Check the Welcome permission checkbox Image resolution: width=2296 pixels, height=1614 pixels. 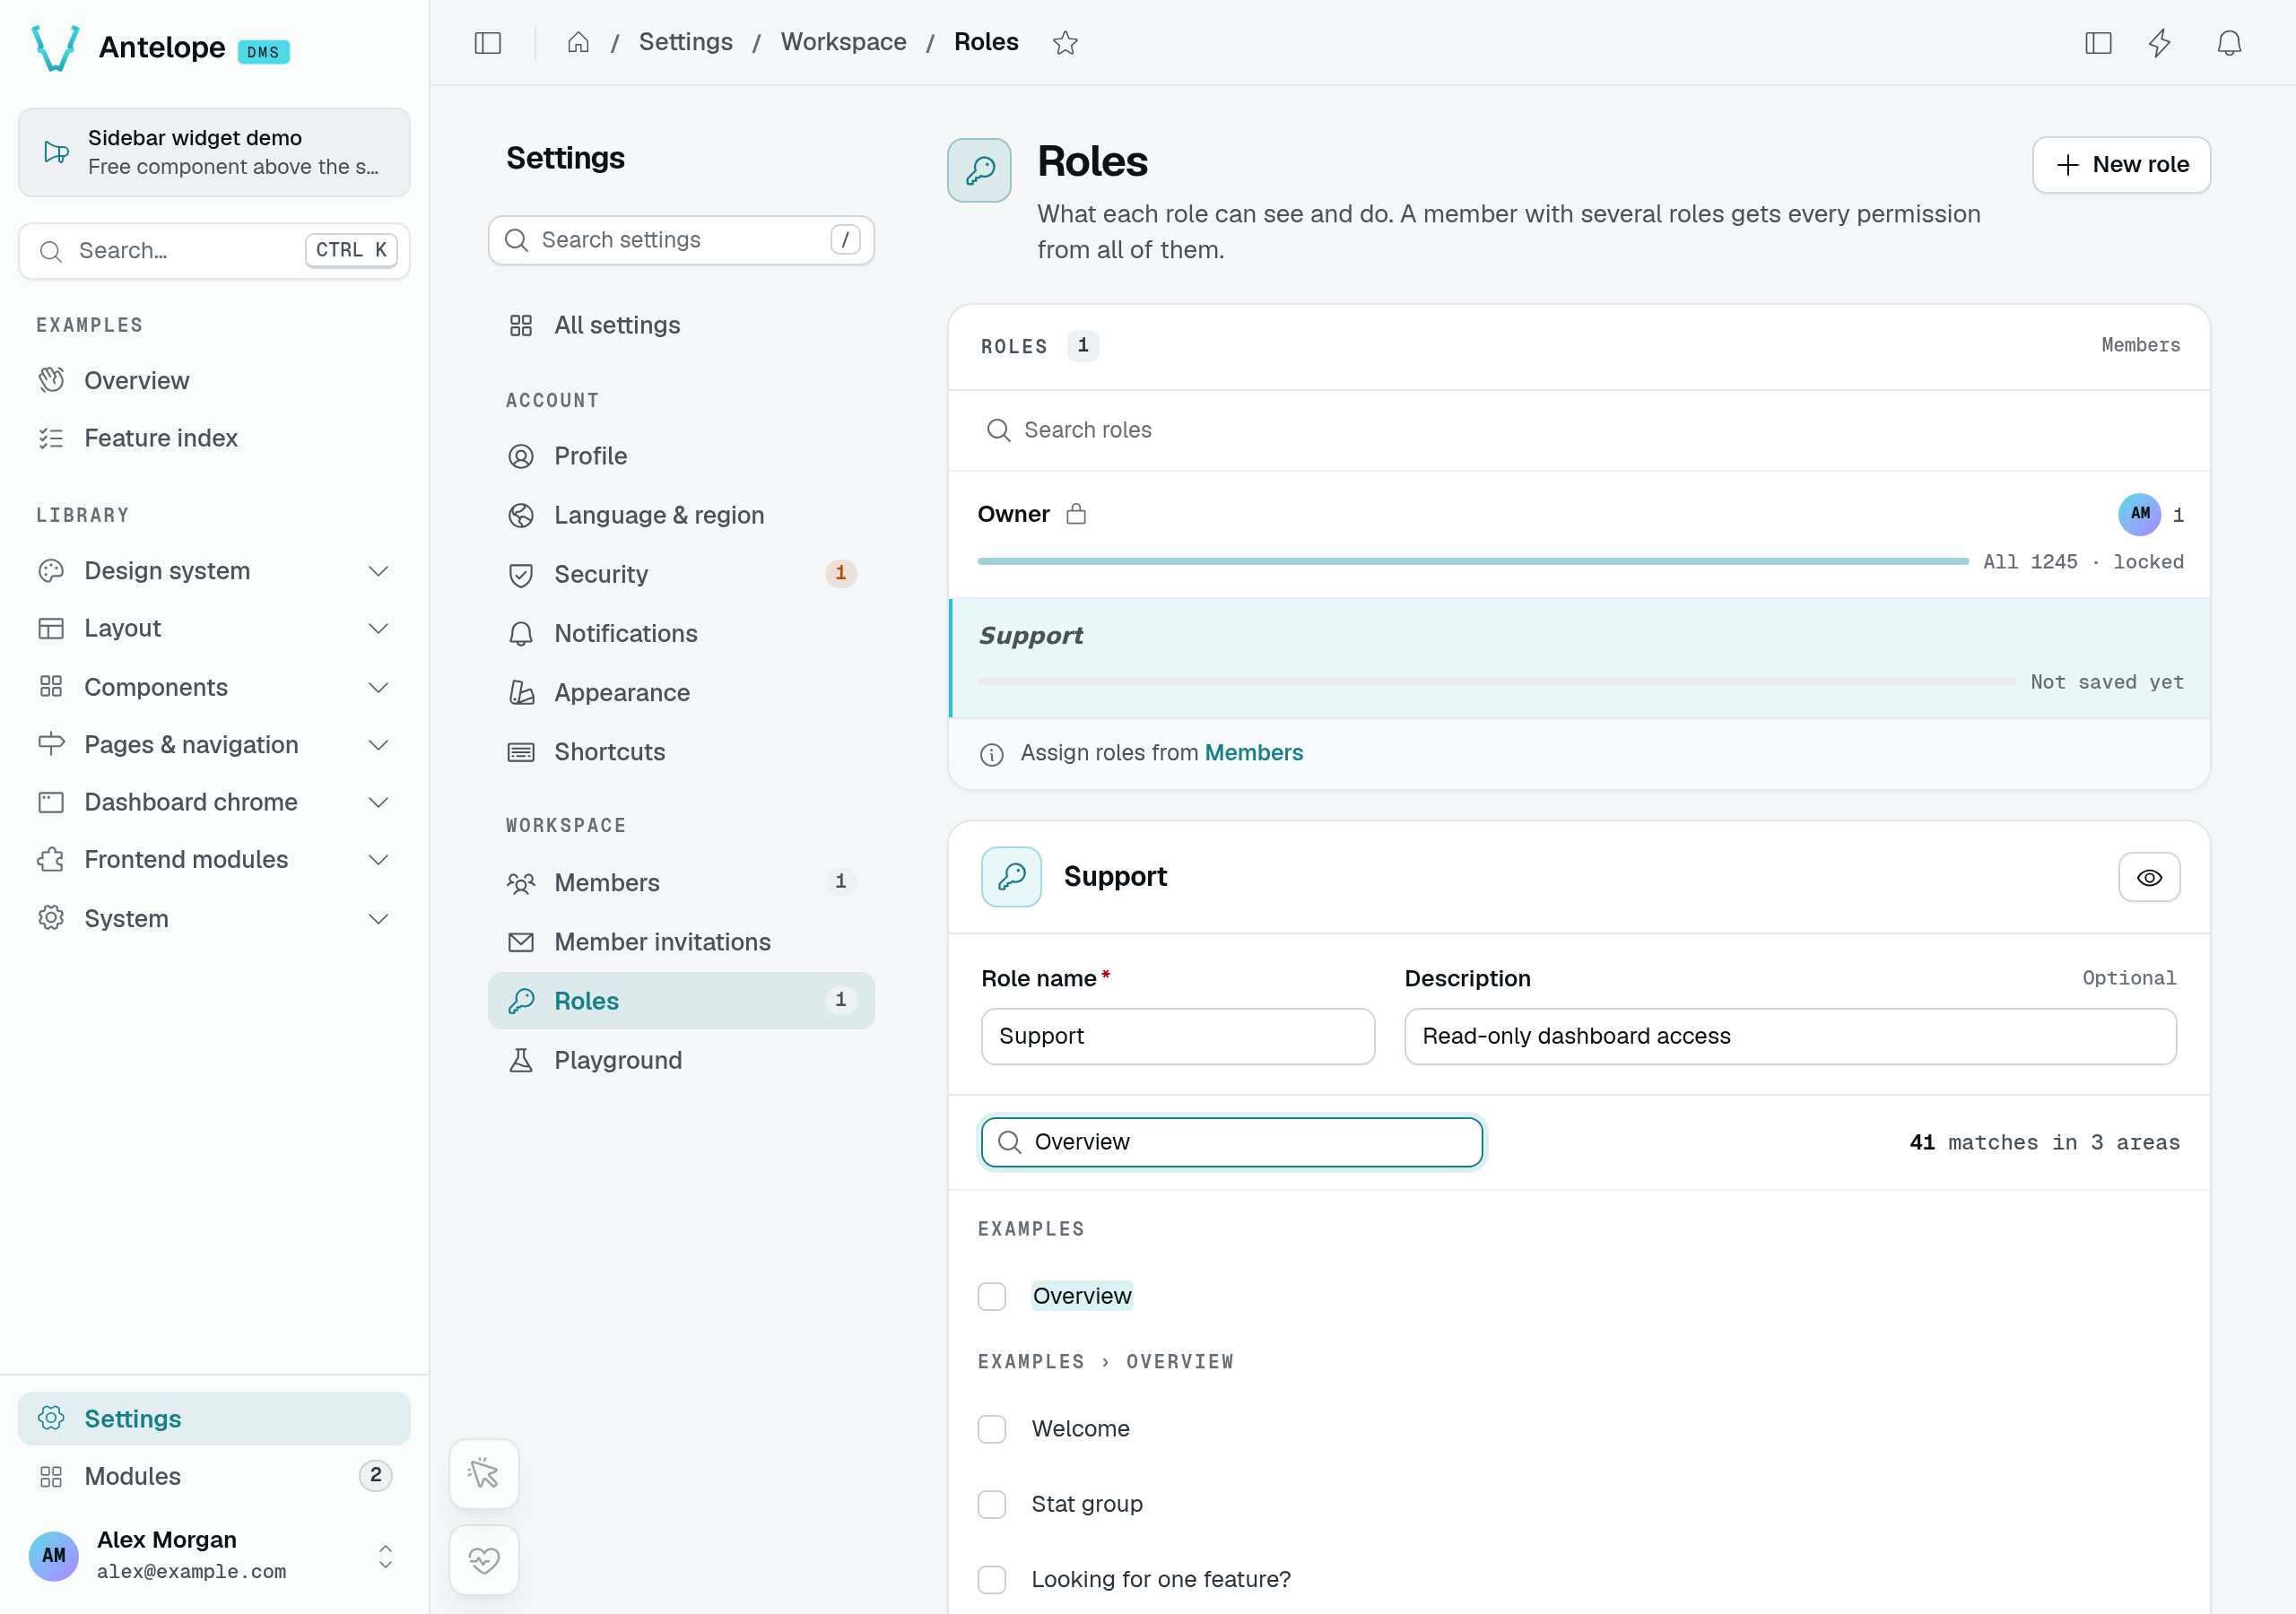tap(991, 1429)
